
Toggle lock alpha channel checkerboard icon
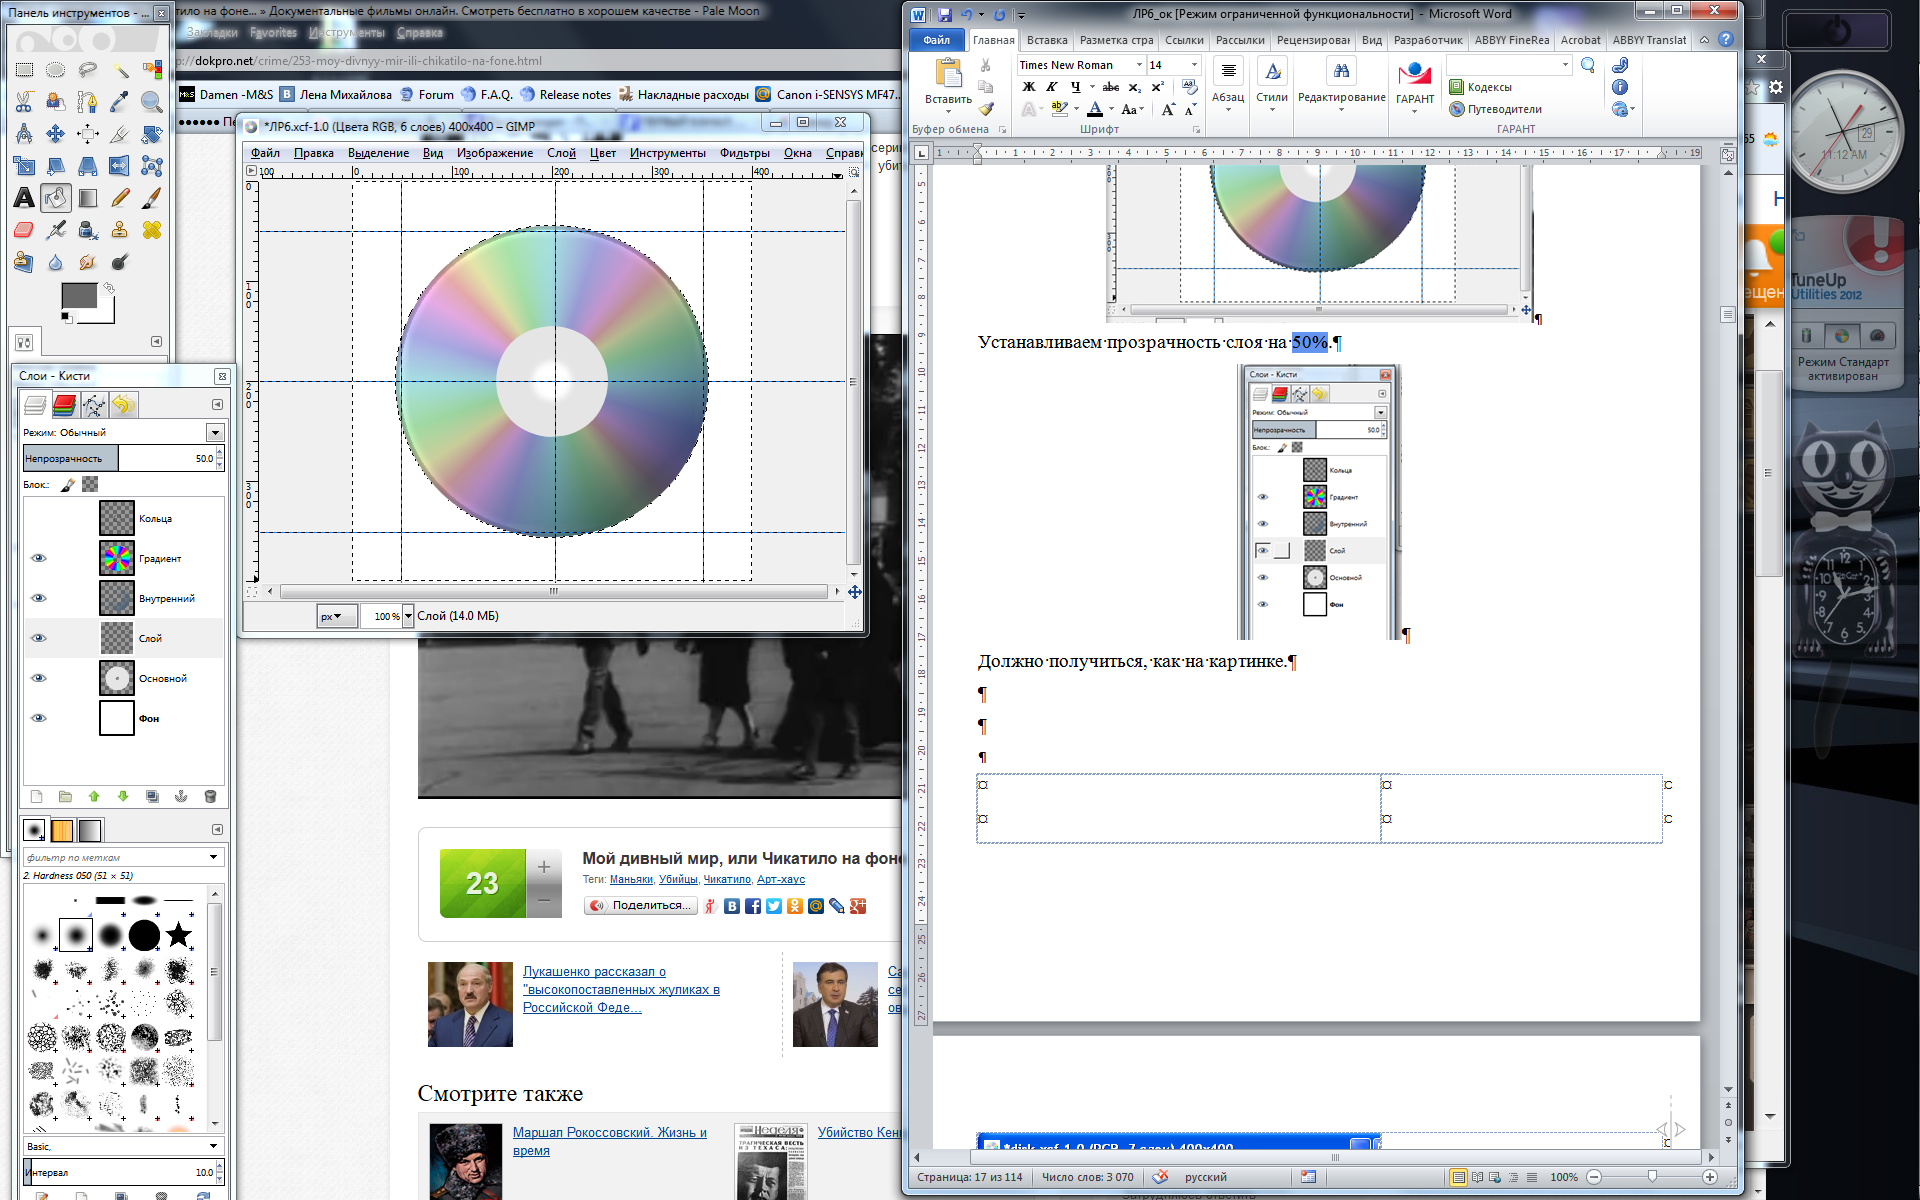(90, 485)
